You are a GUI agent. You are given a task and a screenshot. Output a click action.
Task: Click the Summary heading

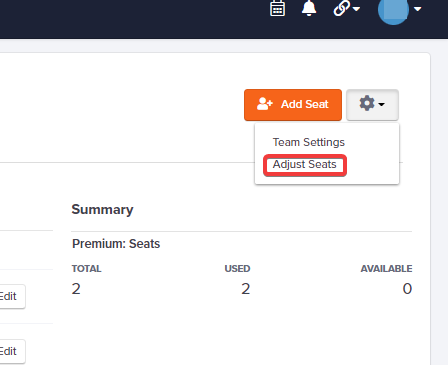(x=102, y=210)
